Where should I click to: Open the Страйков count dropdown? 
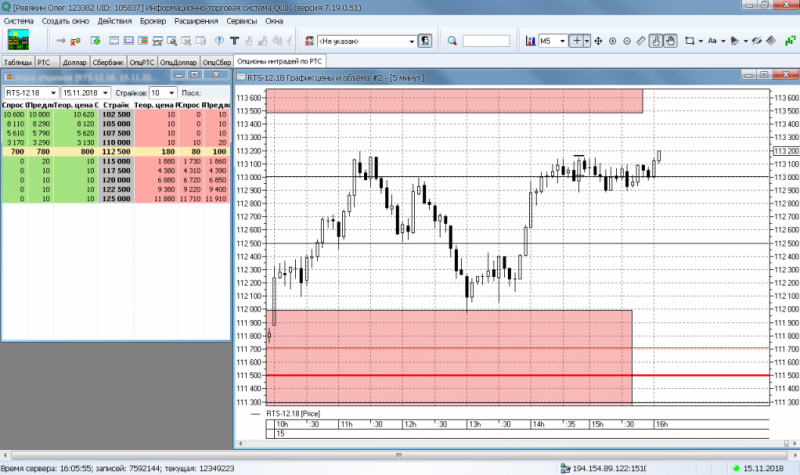tap(171, 93)
